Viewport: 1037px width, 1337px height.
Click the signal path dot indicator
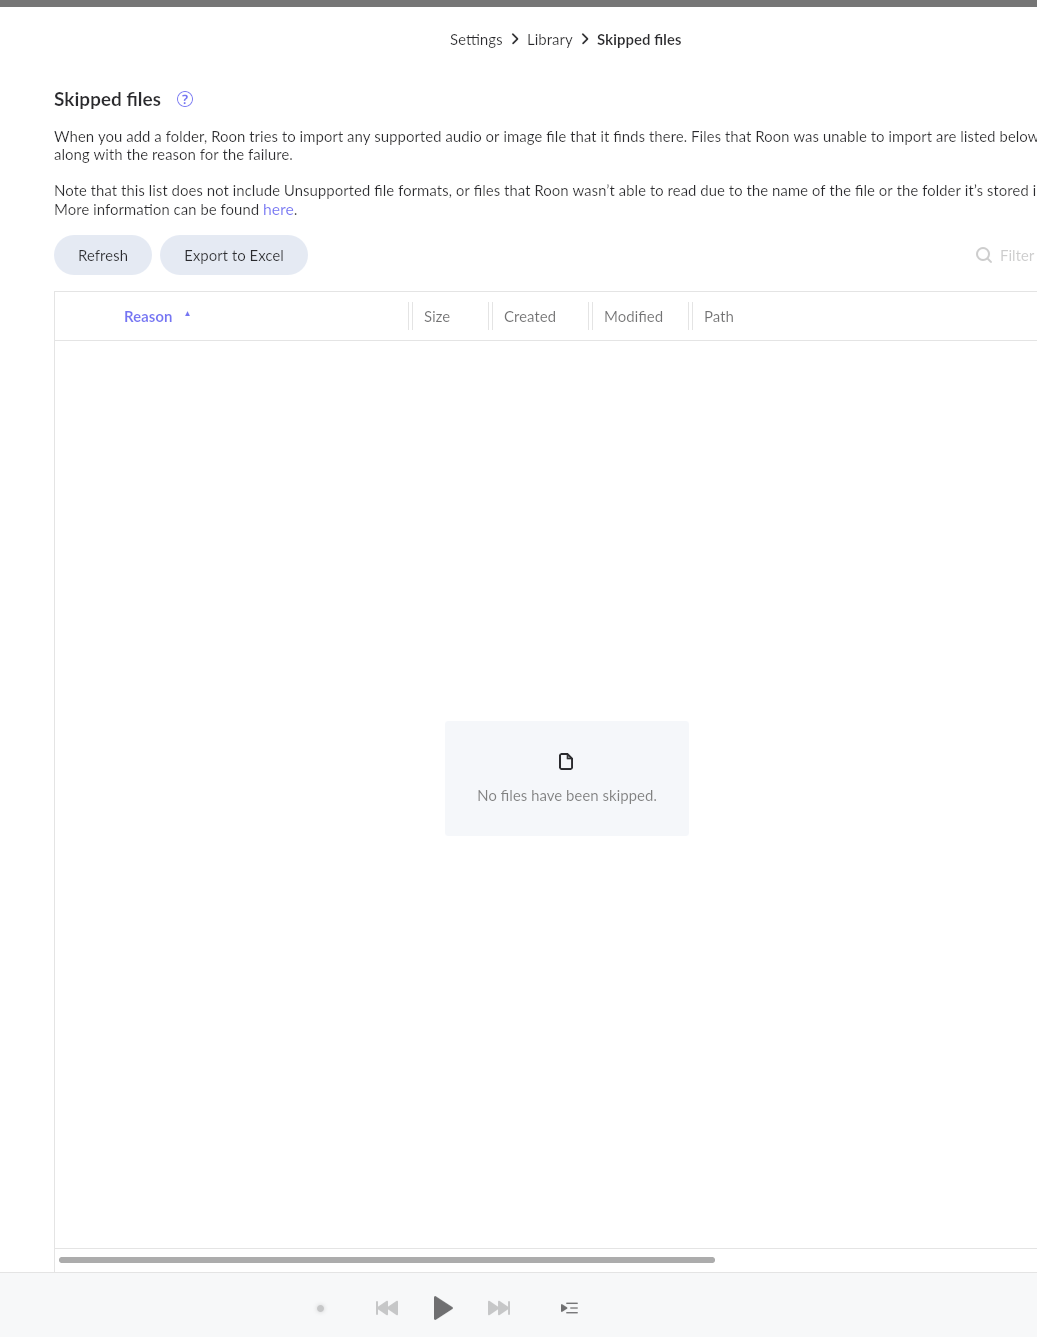(x=320, y=1308)
